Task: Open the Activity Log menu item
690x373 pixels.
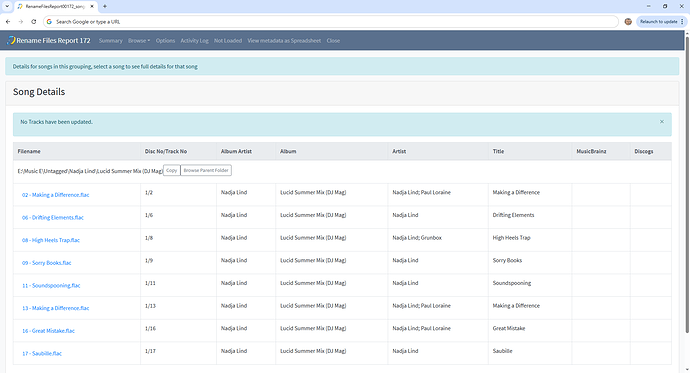Action: [x=195, y=40]
